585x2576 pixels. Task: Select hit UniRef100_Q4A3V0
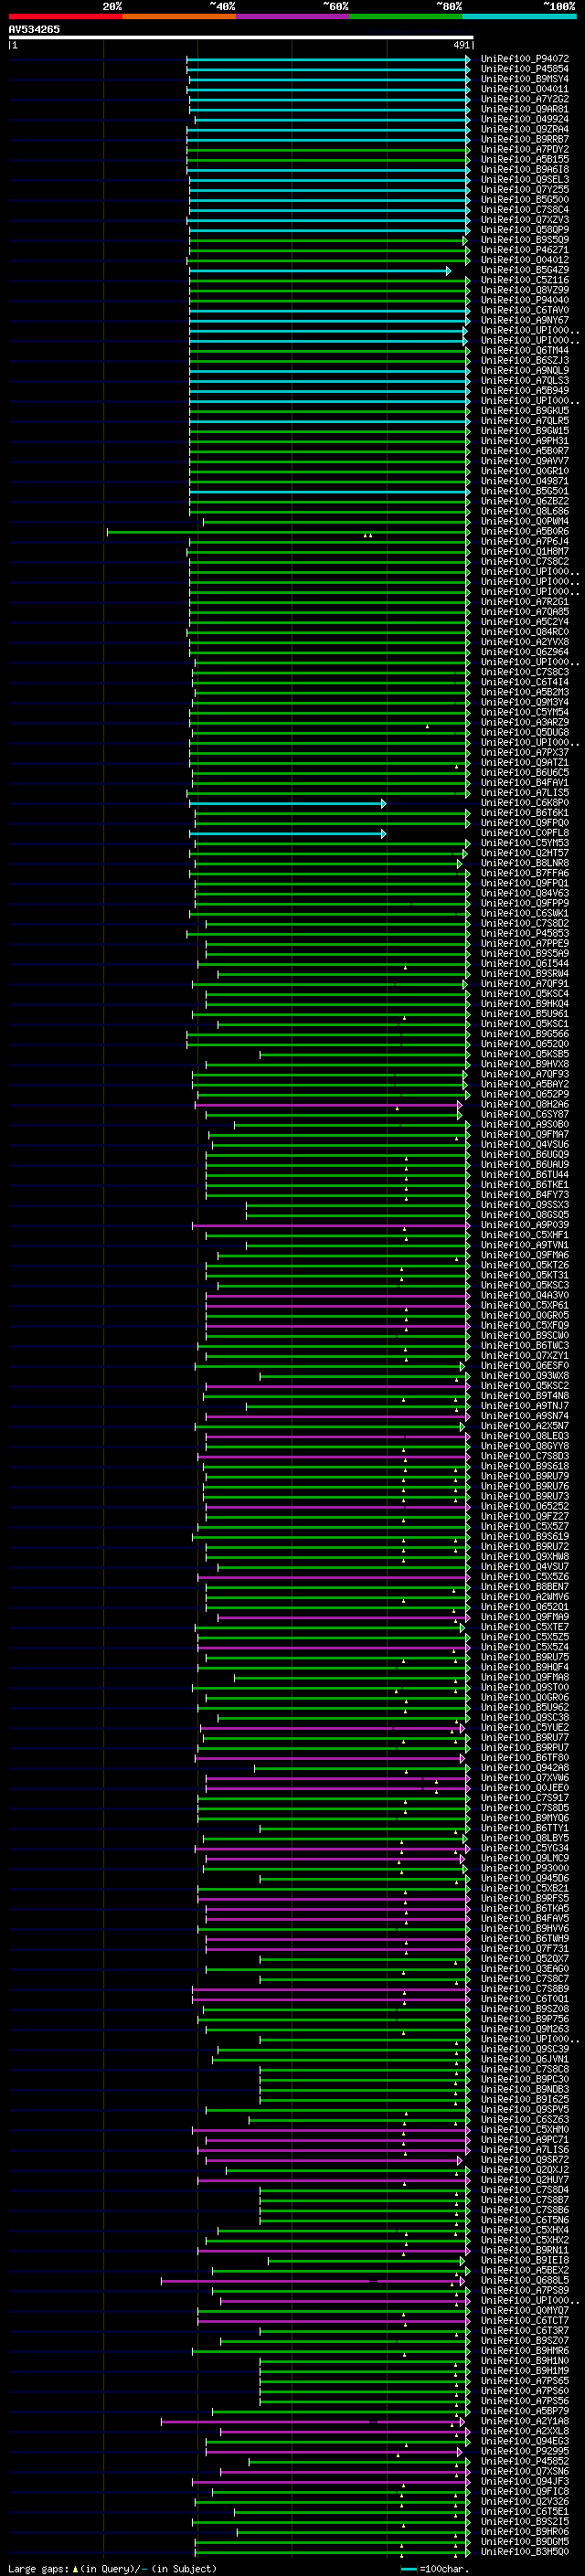click(x=524, y=1296)
